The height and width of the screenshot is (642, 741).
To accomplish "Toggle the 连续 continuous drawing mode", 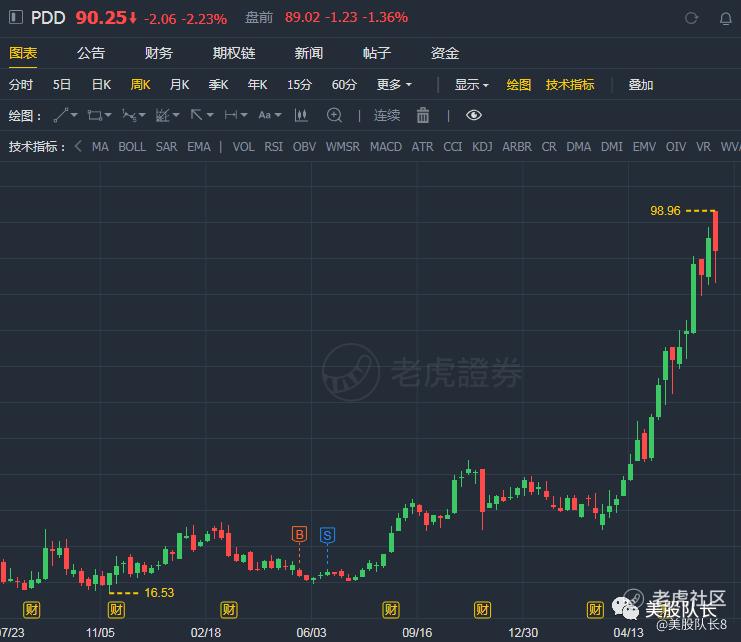I will point(387,115).
